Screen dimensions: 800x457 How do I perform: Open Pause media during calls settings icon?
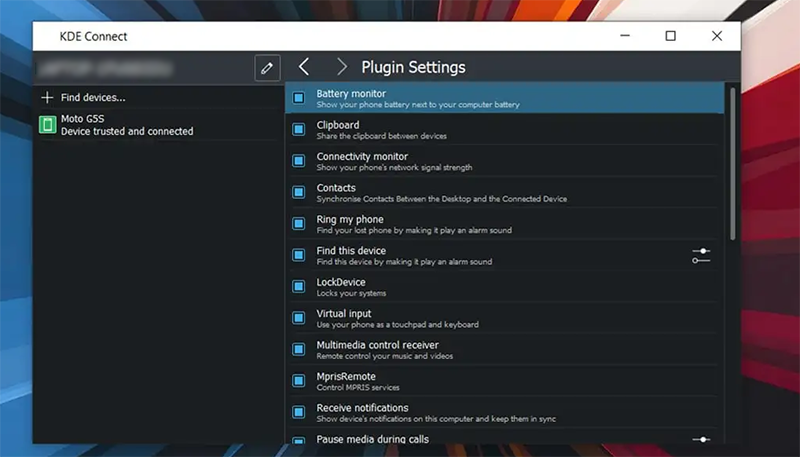[701, 439]
